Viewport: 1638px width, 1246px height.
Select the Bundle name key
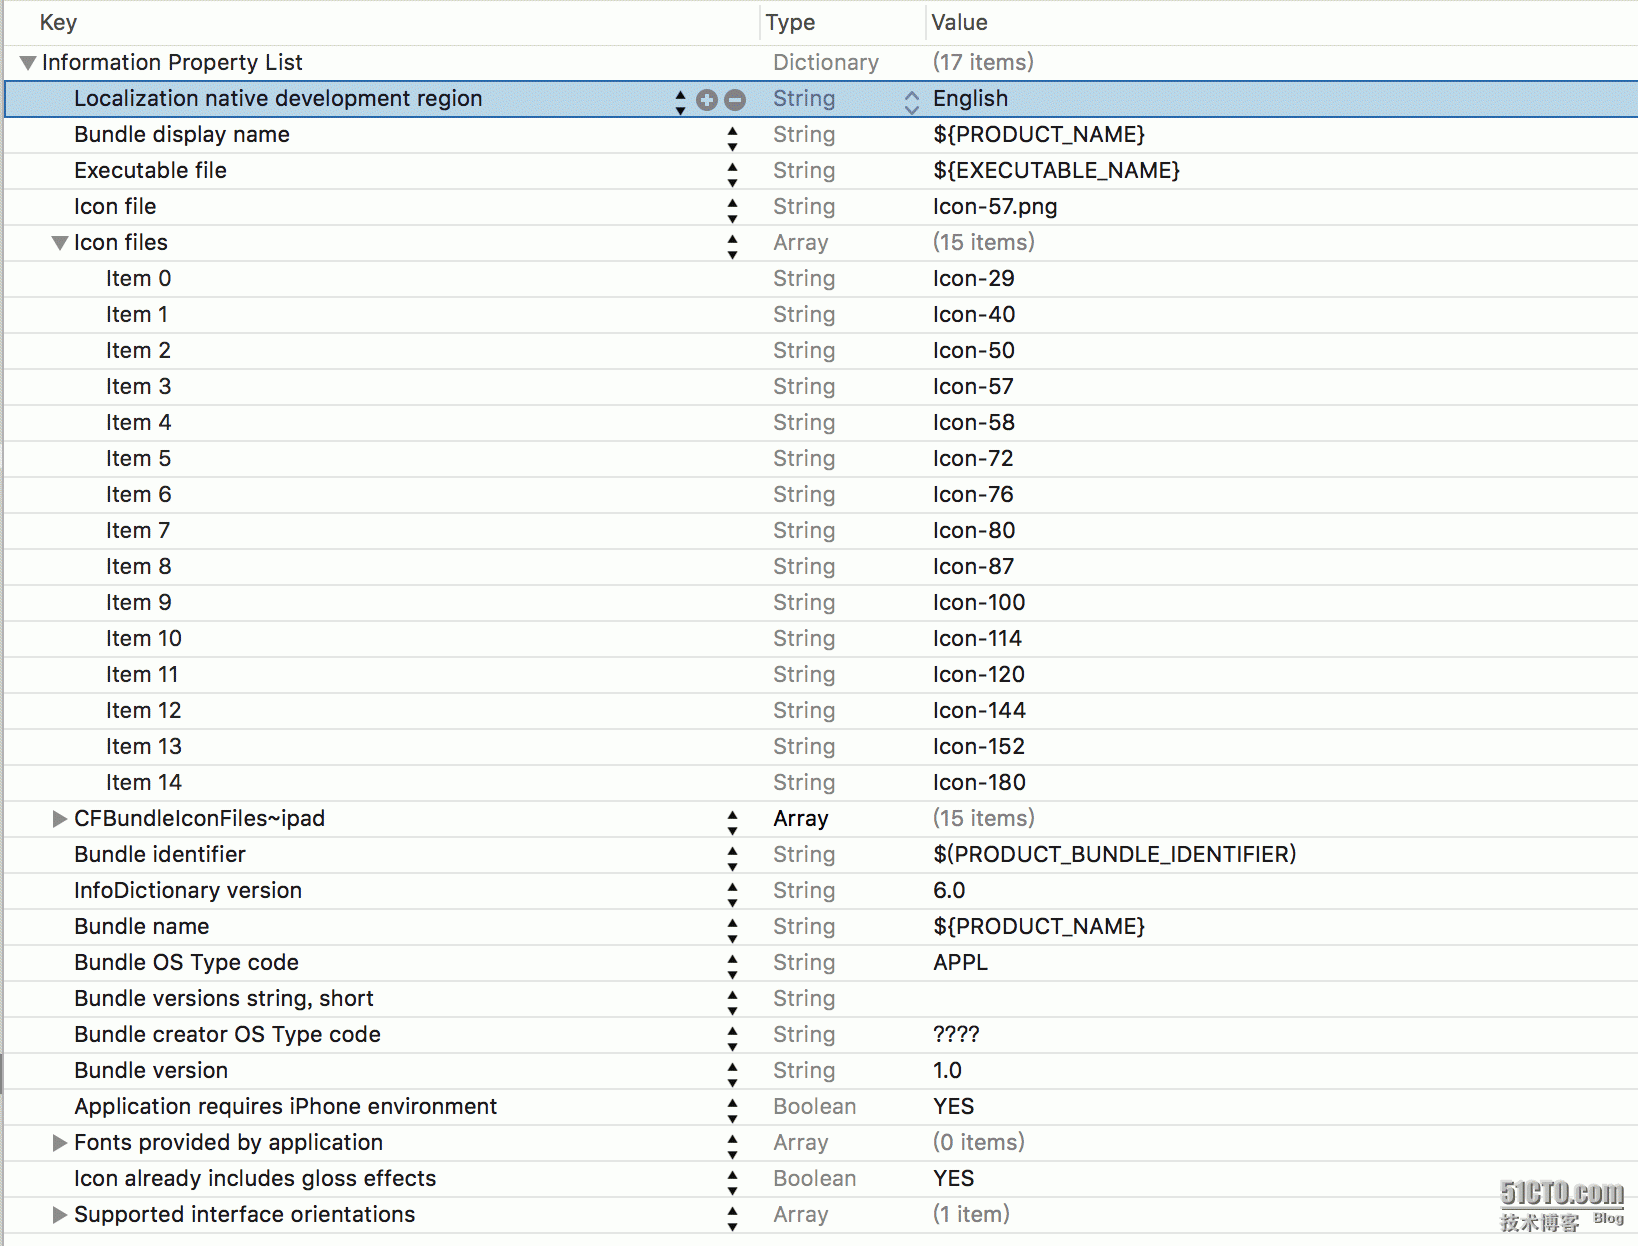click(x=142, y=926)
